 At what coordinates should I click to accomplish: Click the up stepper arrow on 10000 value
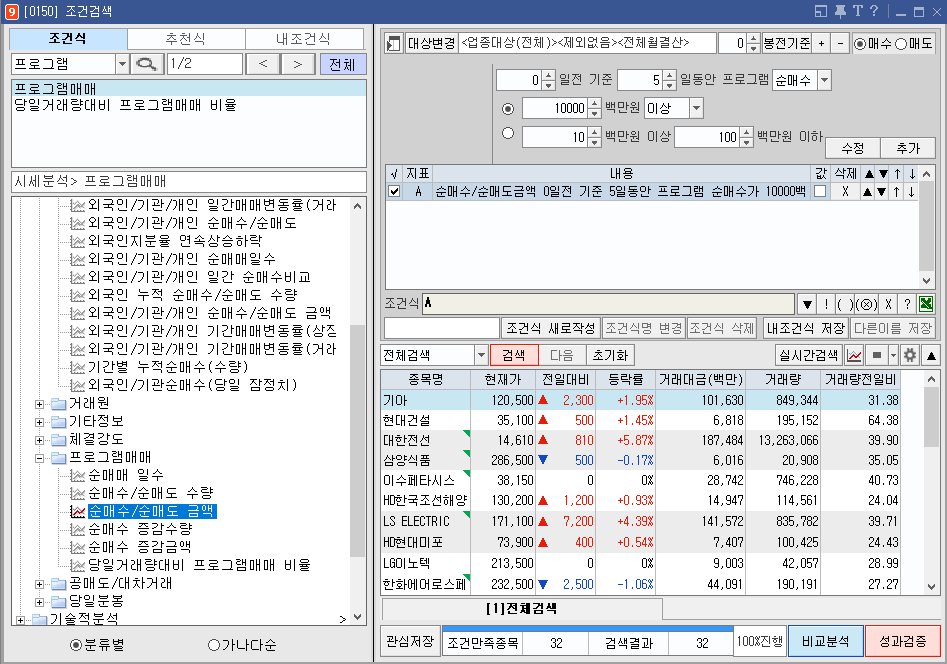click(x=593, y=103)
